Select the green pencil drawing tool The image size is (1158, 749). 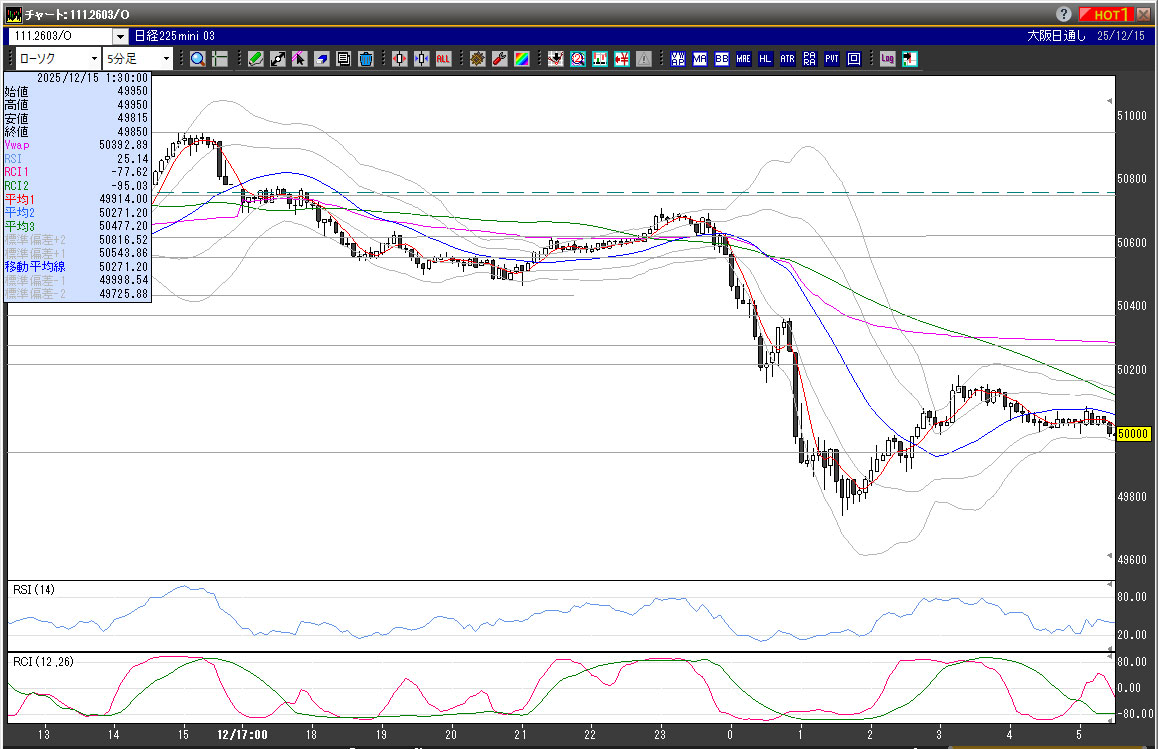(x=256, y=59)
